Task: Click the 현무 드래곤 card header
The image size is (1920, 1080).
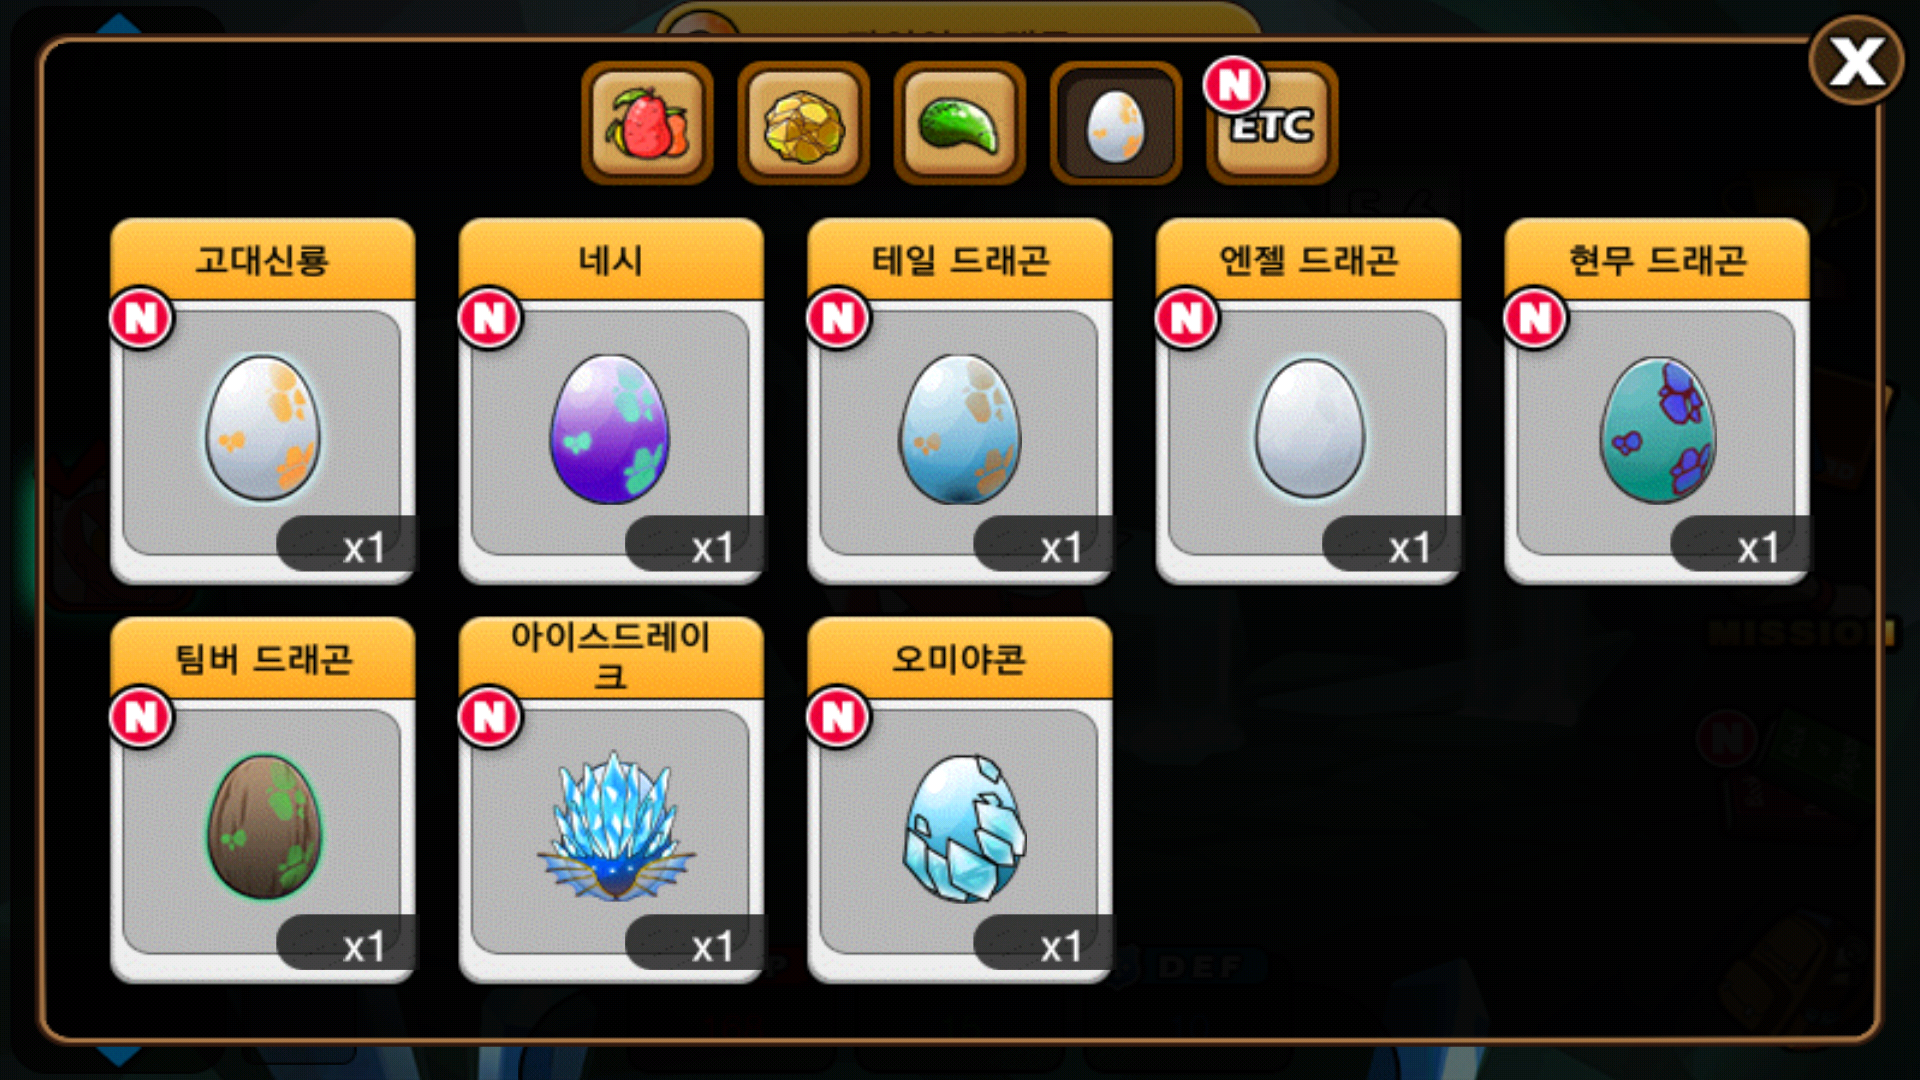Action: (x=1657, y=260)
